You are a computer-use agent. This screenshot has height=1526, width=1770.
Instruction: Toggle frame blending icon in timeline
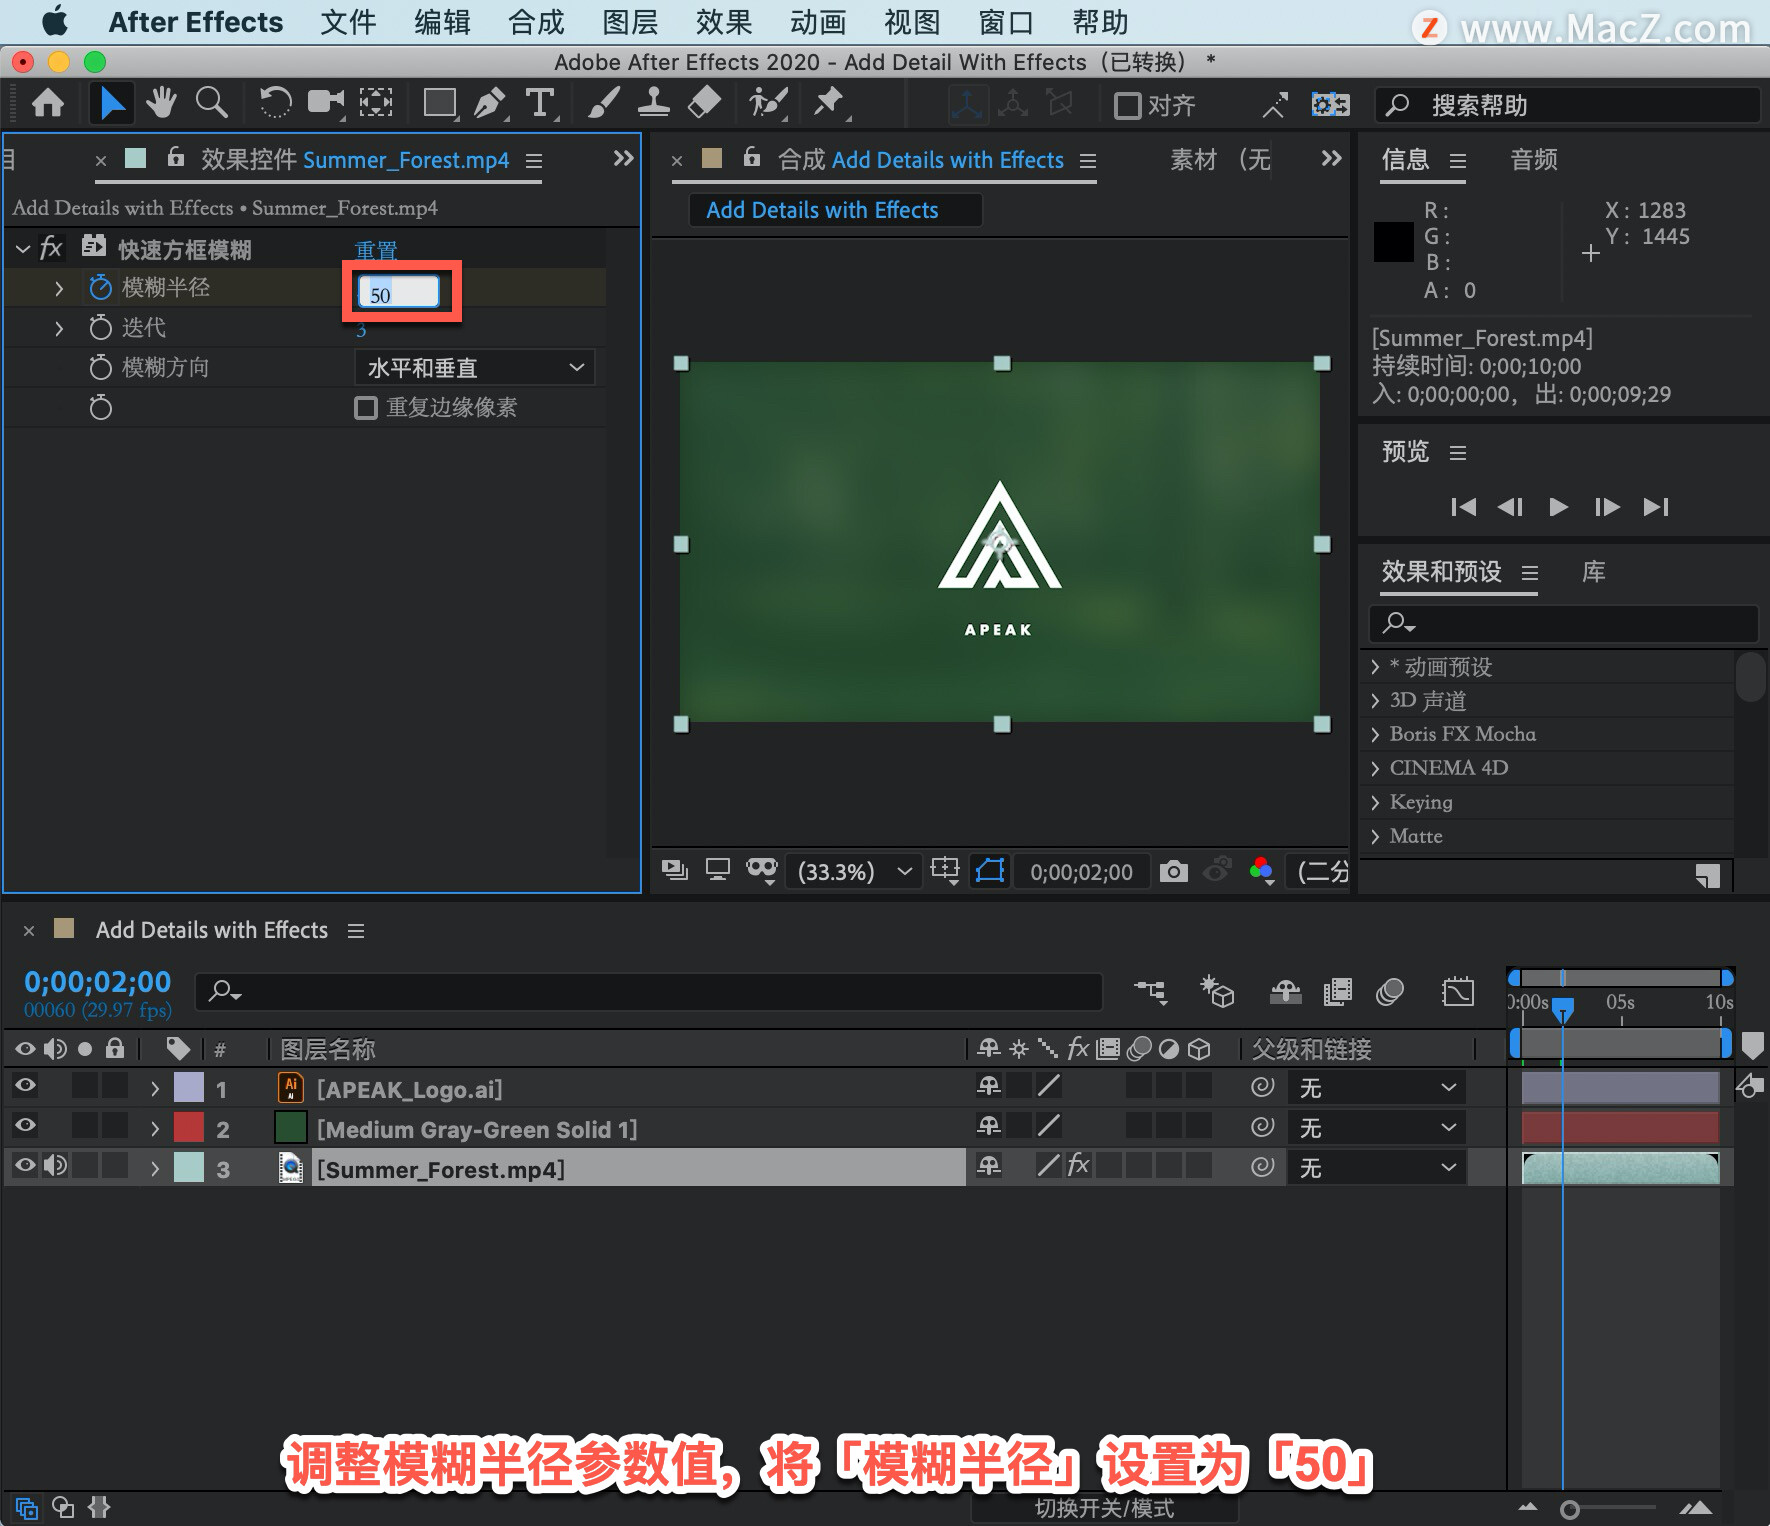tap(1337, 991)
